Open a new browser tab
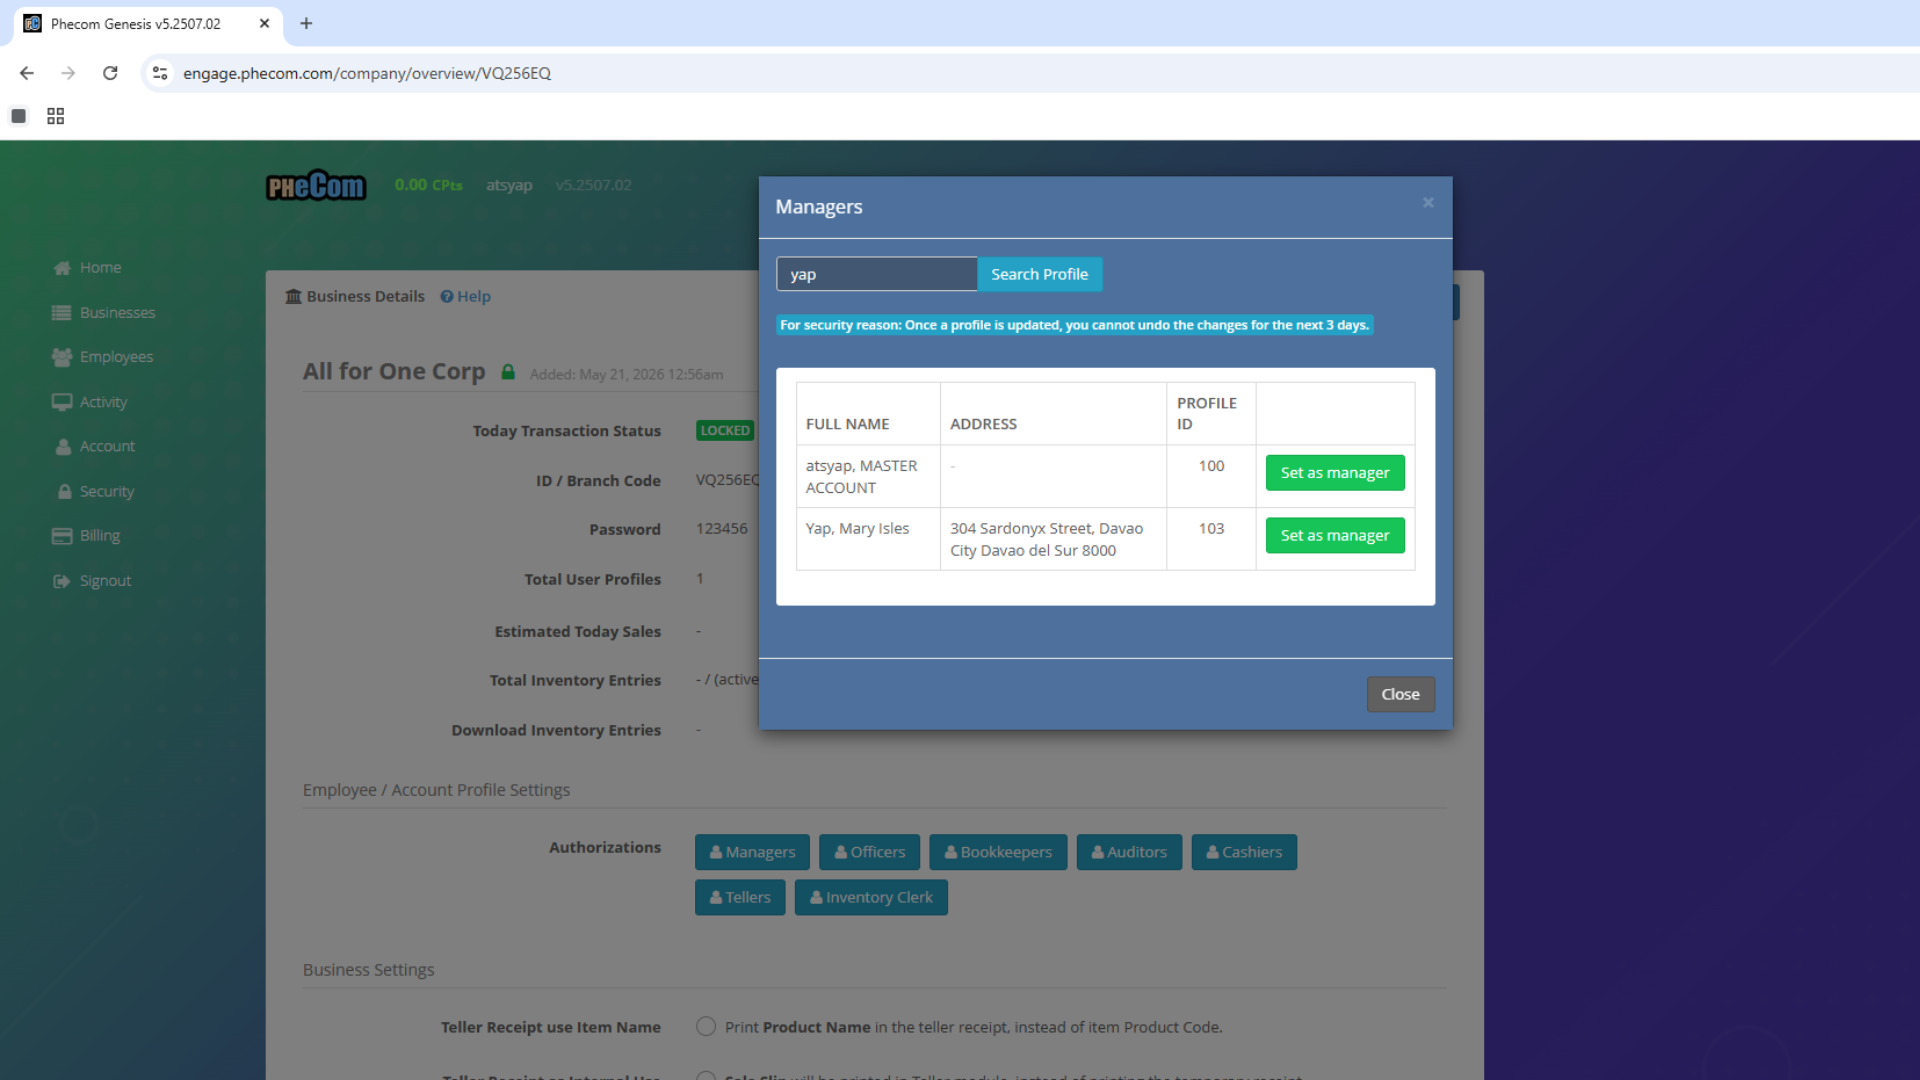1920x1080 pixels. click(x=306, y=23)
